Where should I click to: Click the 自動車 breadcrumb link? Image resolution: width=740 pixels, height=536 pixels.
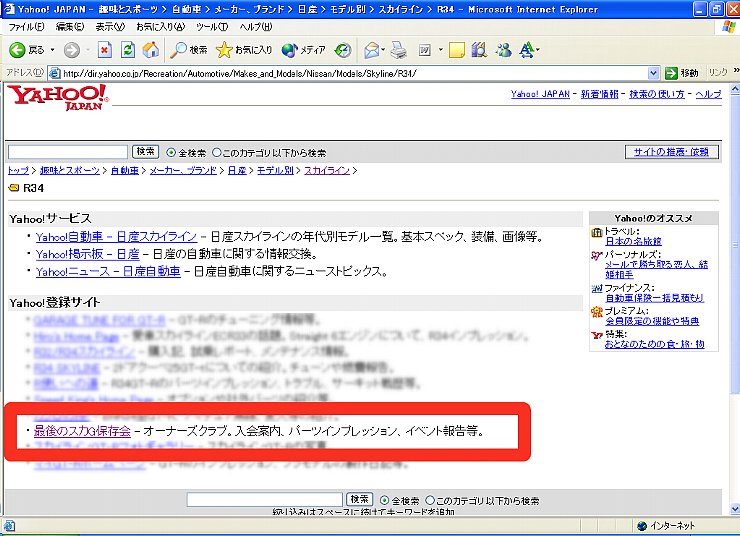[125, 170]
